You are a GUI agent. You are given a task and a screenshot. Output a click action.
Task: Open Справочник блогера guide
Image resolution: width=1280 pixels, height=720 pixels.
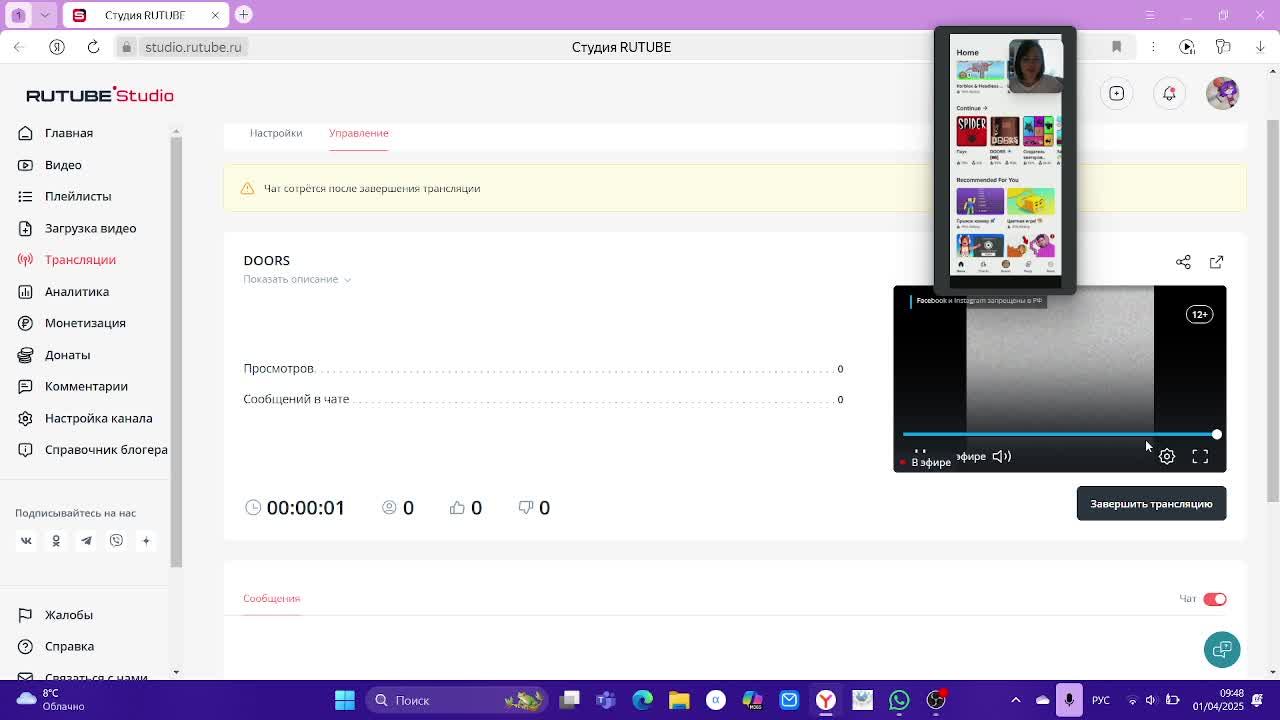(106, 450)
